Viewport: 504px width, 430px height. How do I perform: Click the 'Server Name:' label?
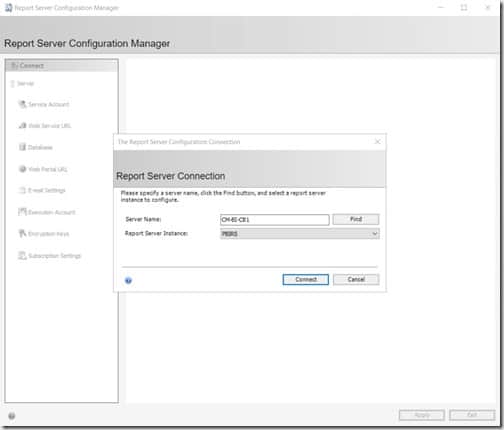[x=143, y=219]
